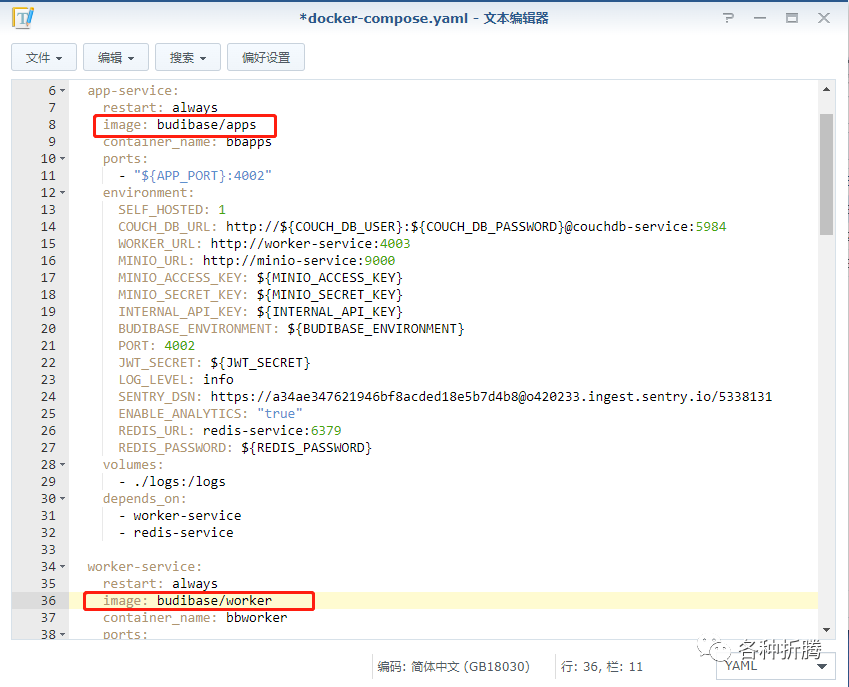This screenshot has width=849, height=687.
Task: Click the redis-service dependency on line 32
Action: (184, 533)
